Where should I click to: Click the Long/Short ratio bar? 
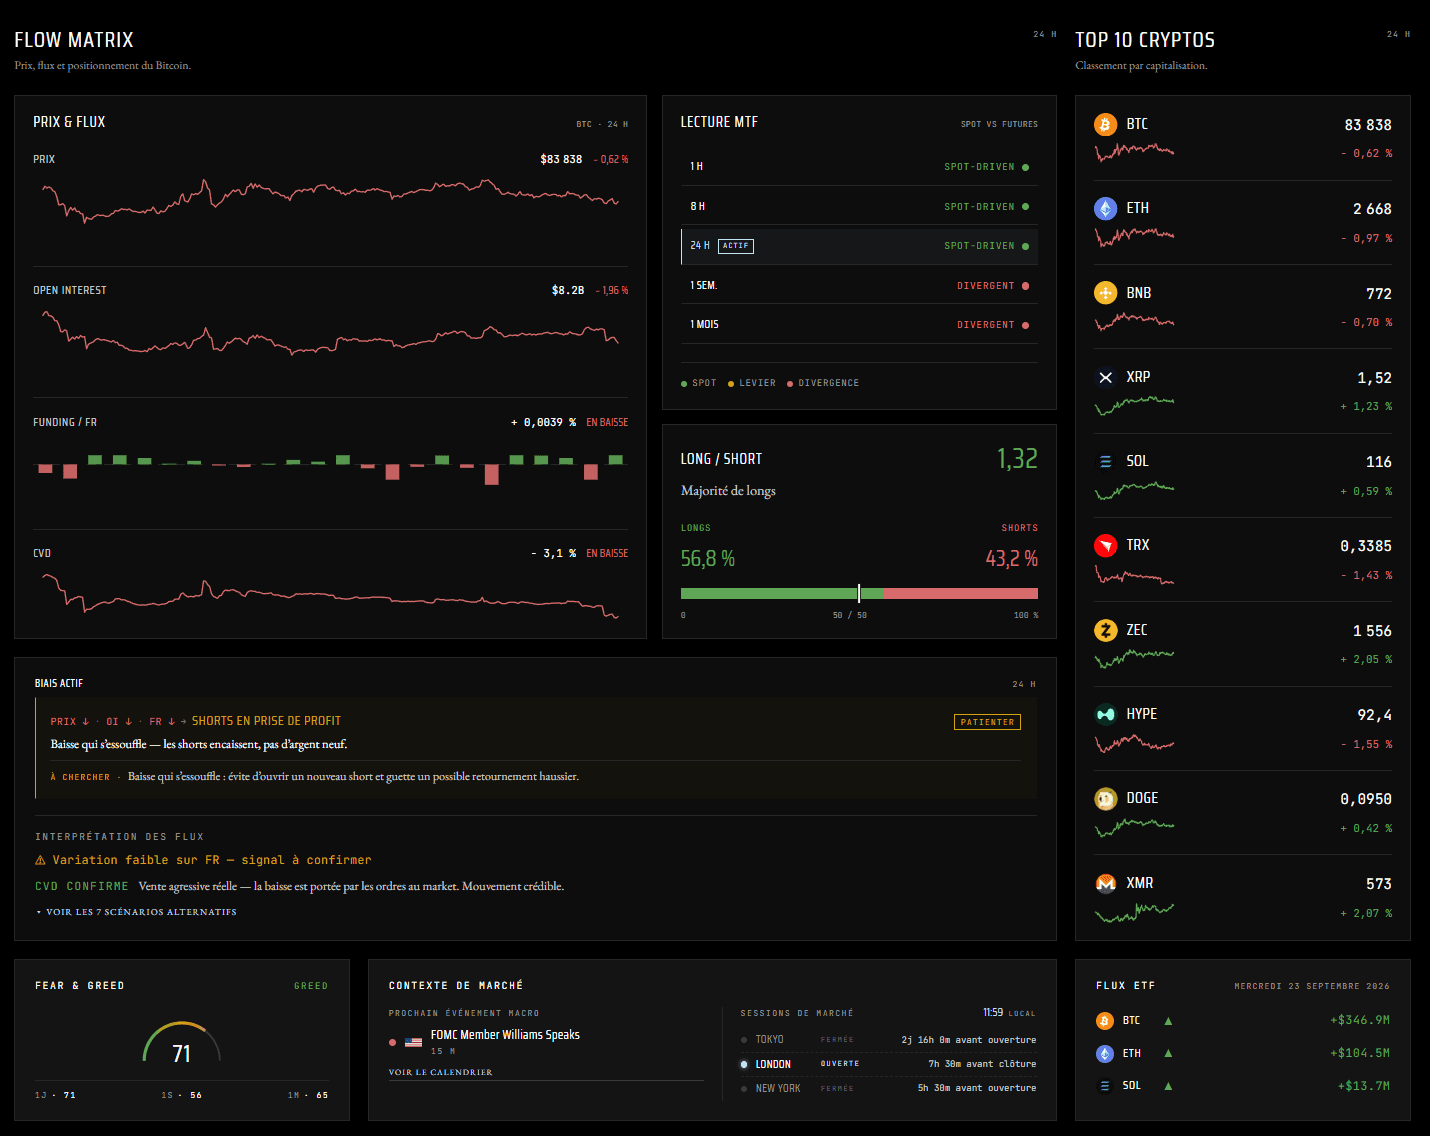point(859,593)
